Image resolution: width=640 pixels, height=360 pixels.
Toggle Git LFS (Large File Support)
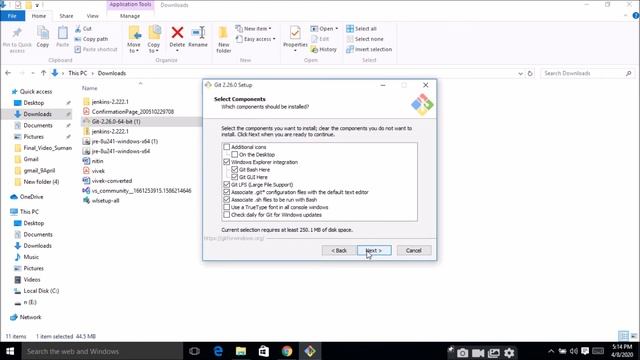(227, 184)
